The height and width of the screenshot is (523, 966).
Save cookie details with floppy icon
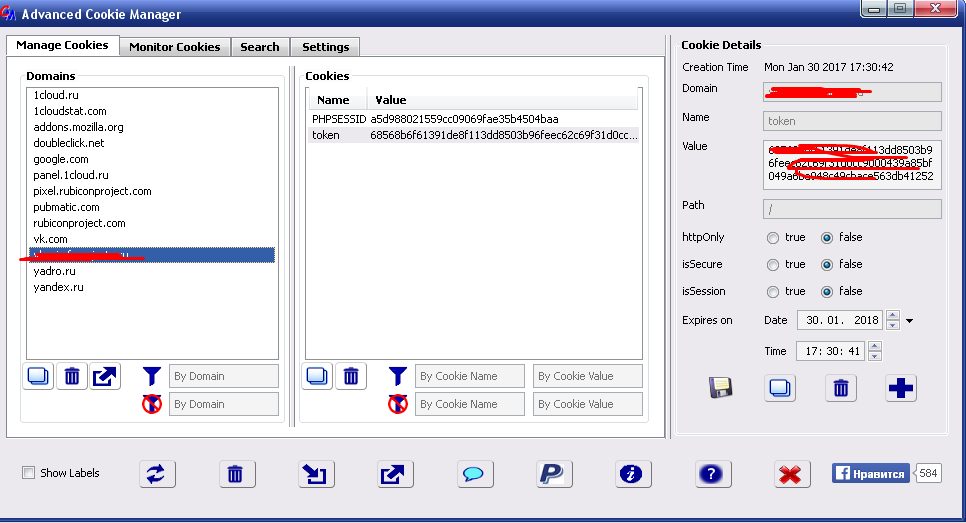tap(720, 388)
